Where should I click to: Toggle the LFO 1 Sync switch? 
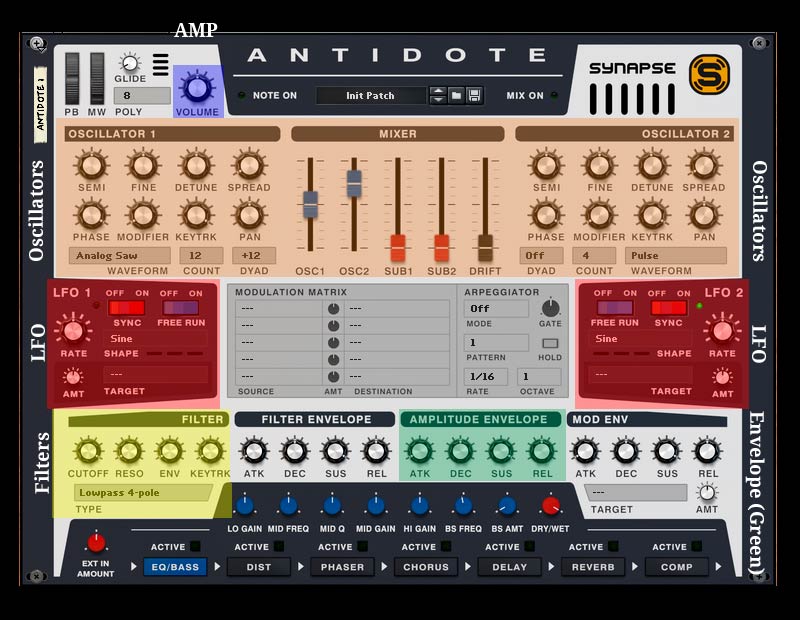127,308
